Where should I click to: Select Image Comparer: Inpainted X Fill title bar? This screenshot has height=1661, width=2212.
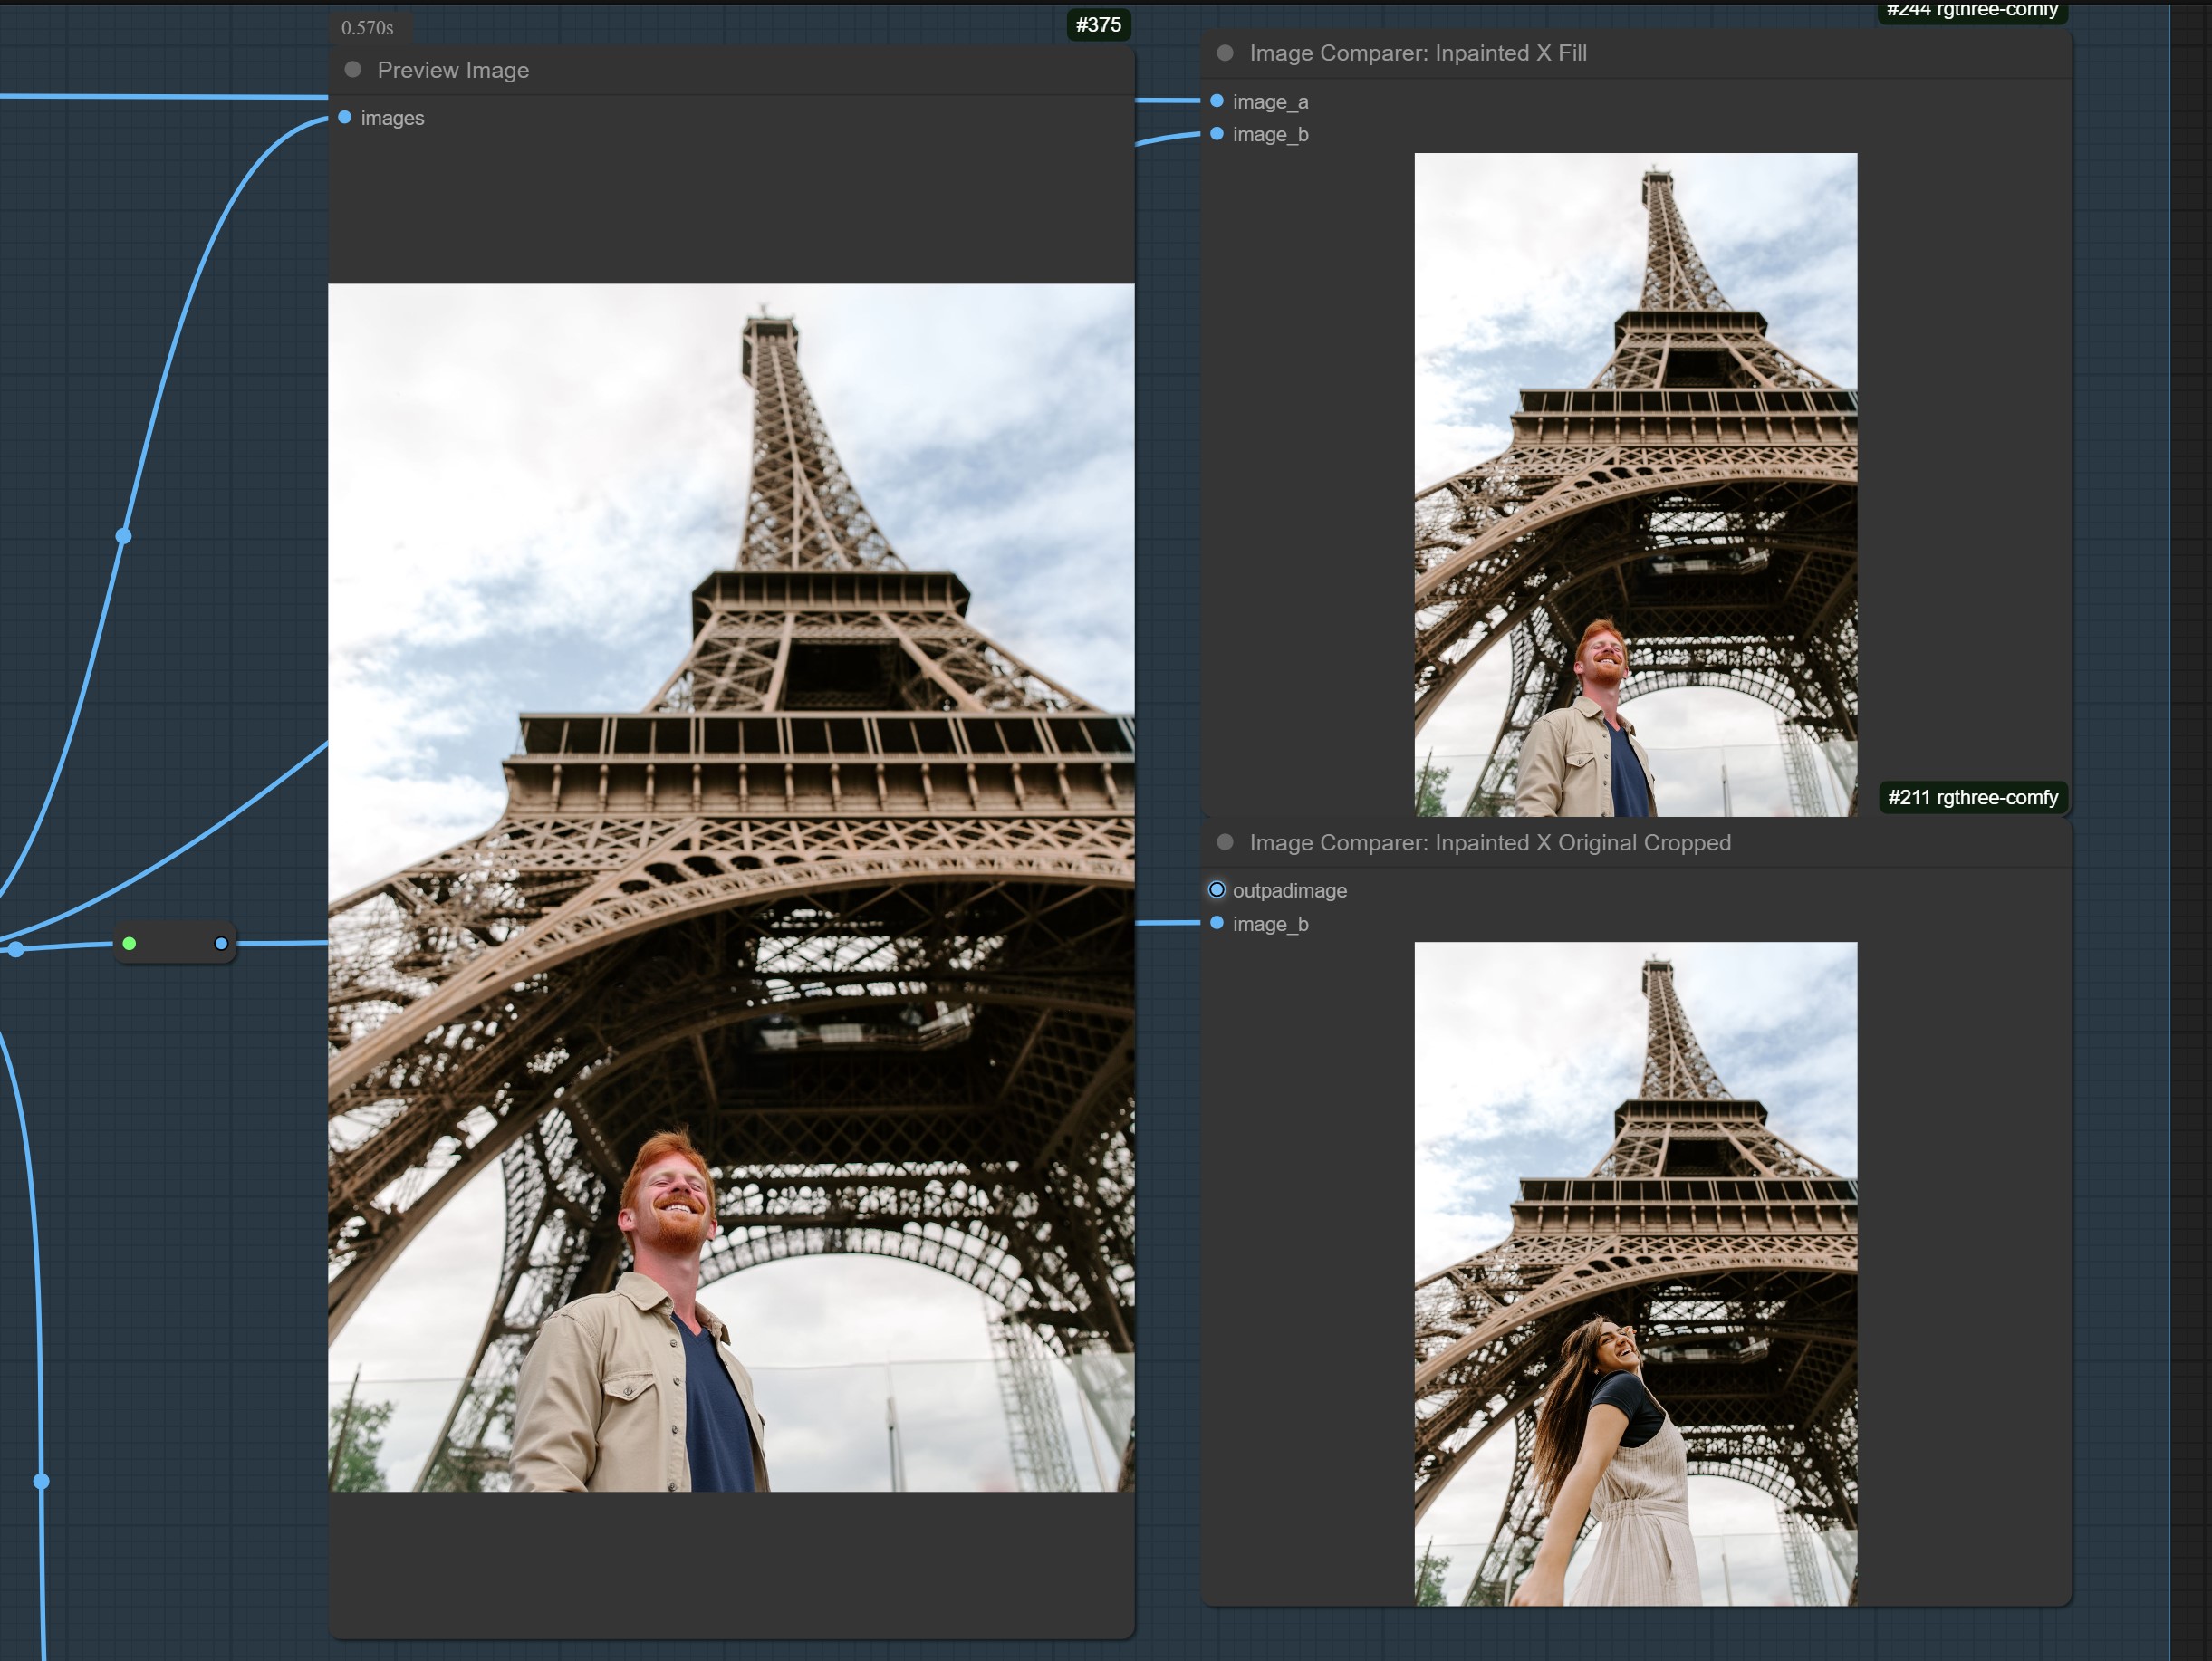[1417, 53]
